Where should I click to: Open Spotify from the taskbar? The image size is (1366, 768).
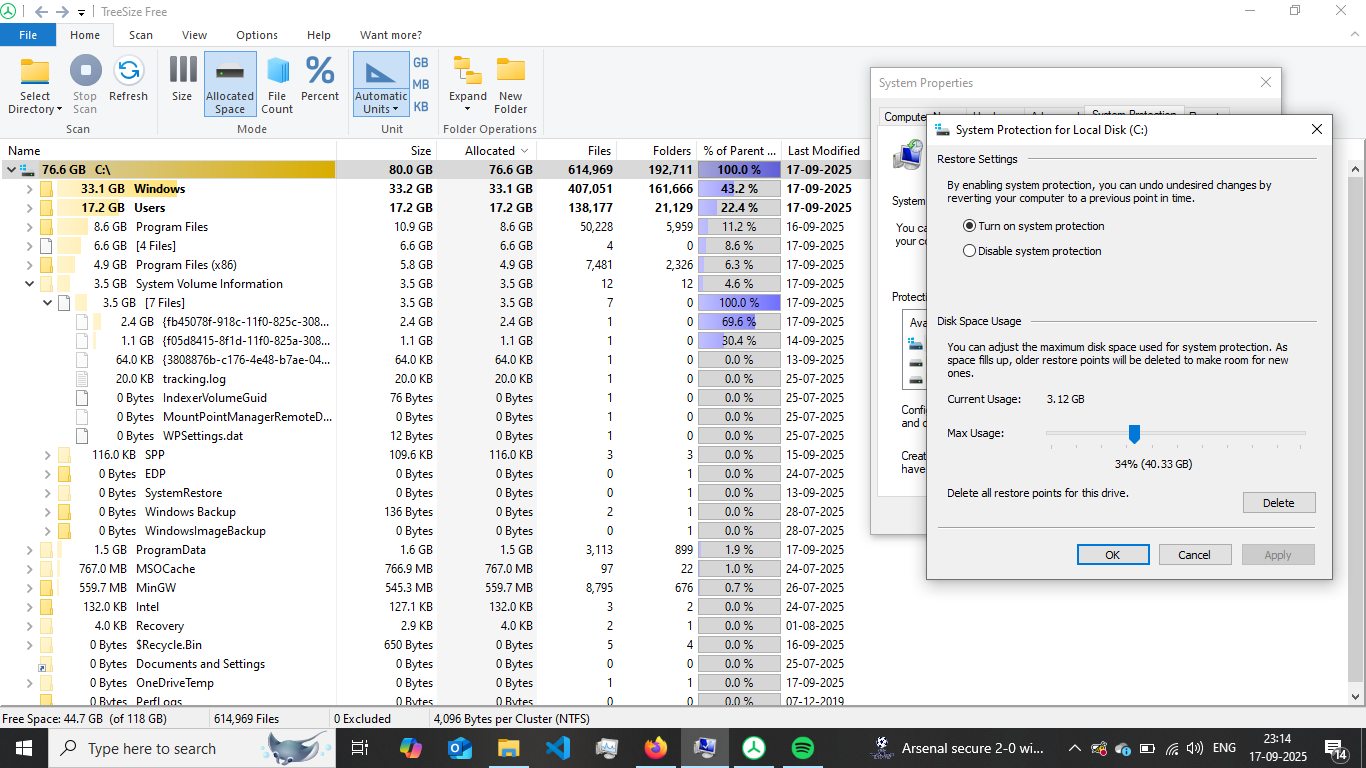pyautogui.click(x=802, y=748)
